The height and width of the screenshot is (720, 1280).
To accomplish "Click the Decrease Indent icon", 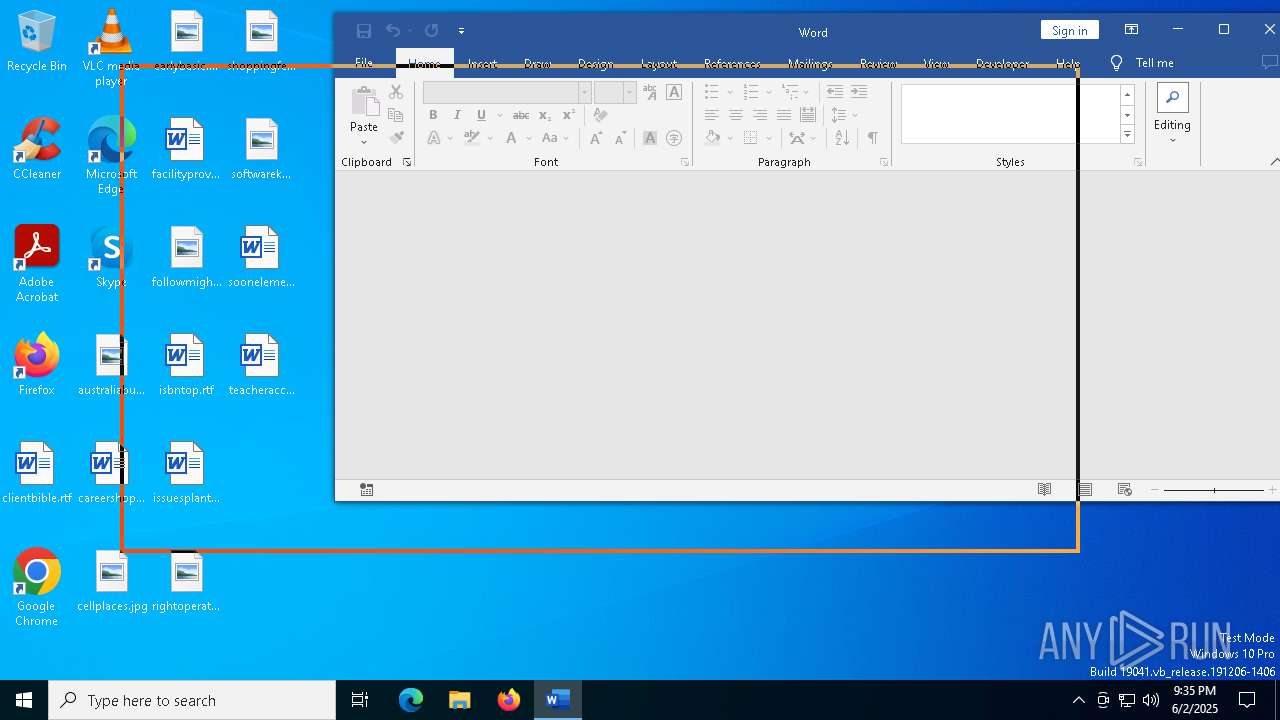I will point(835,92).
